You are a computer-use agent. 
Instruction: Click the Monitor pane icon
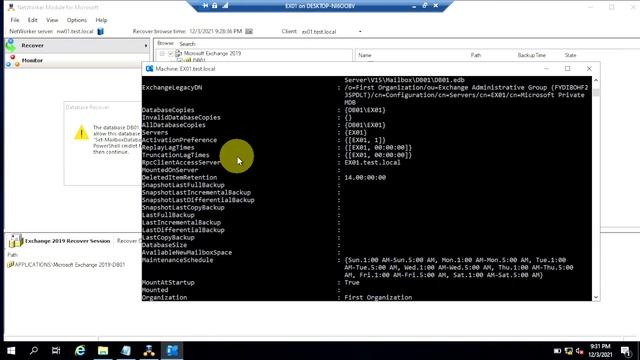click(13, 60)
